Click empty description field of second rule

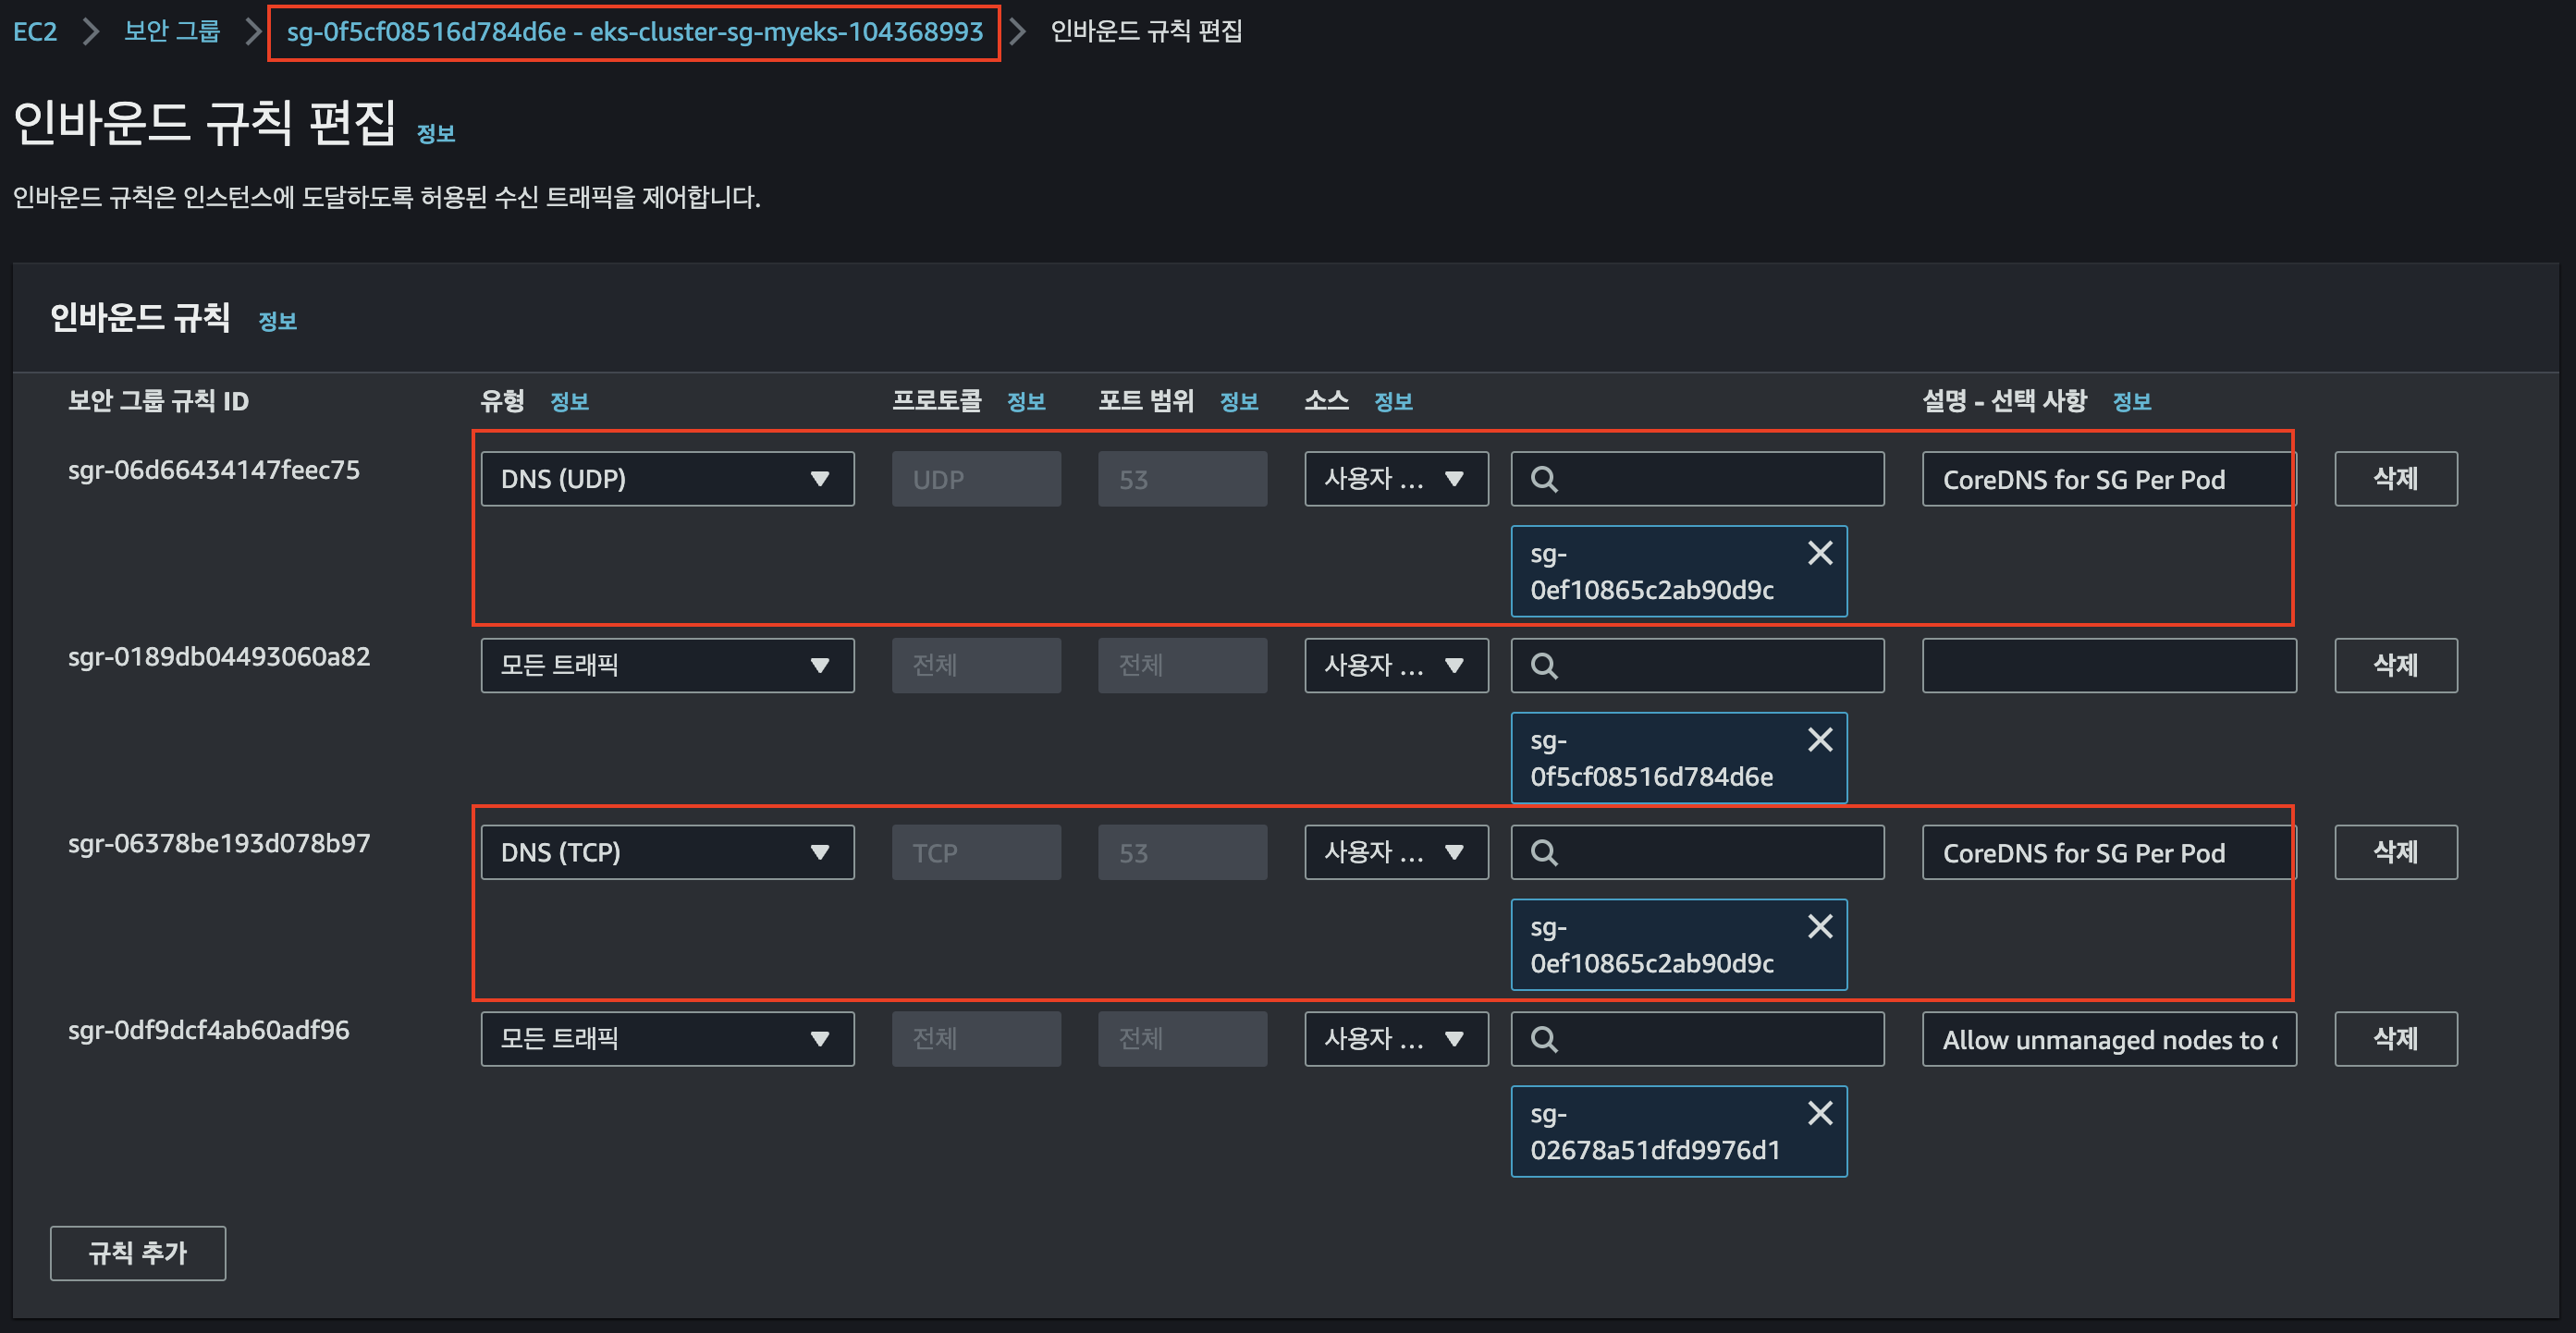pos(2108,666)
